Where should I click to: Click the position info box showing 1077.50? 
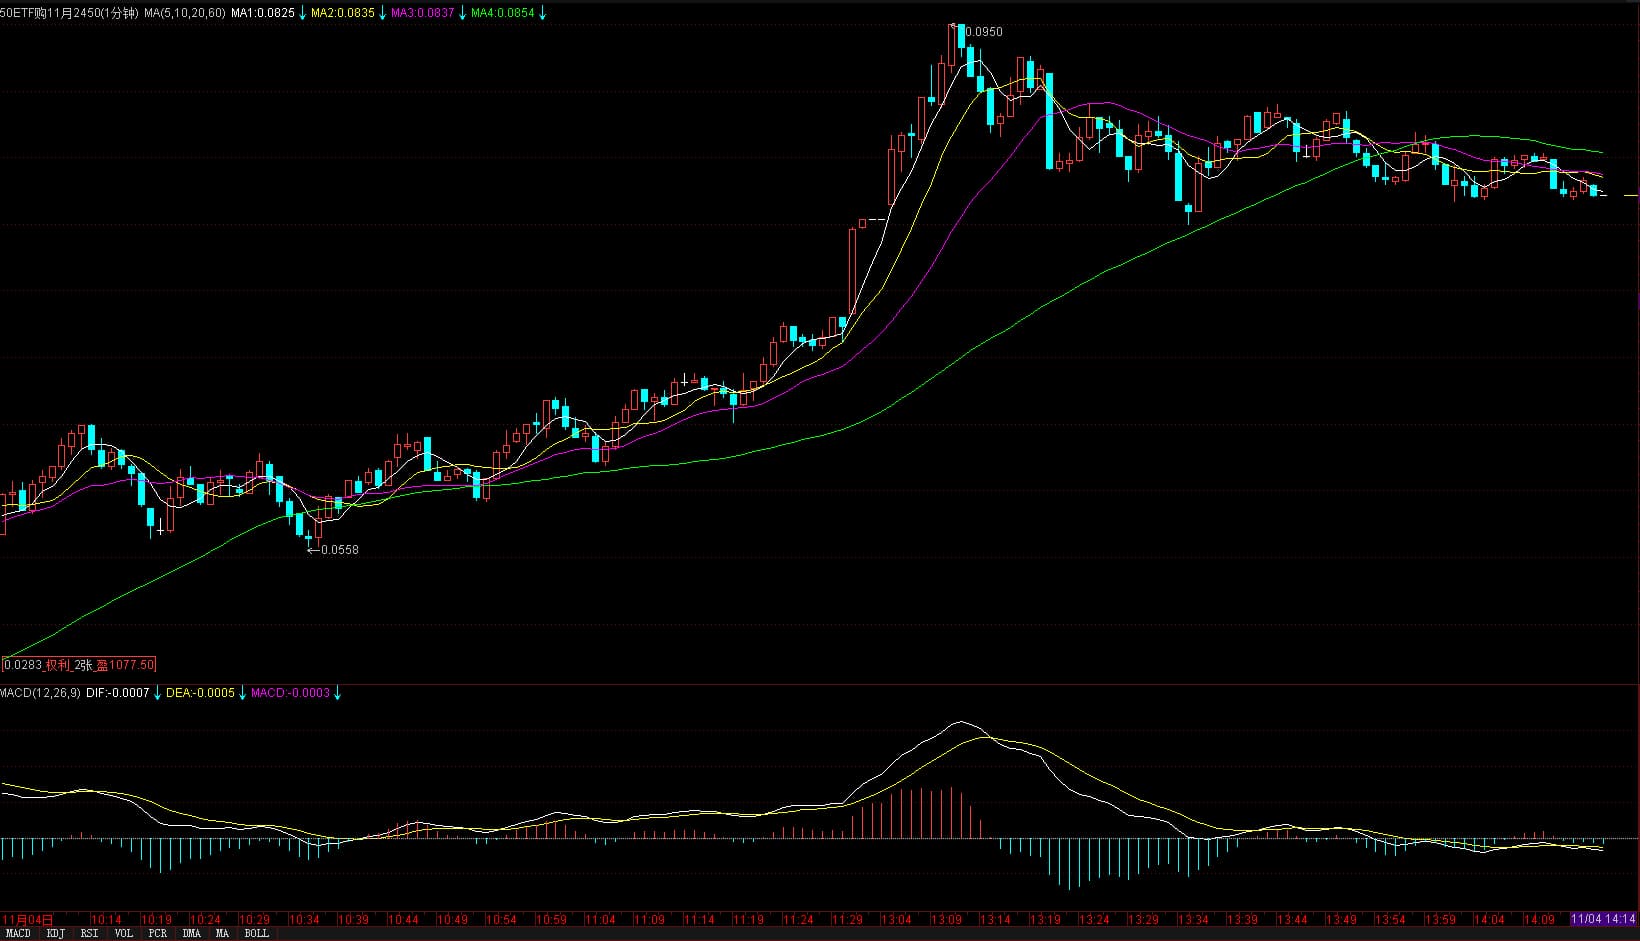click(x=80, y=665)
